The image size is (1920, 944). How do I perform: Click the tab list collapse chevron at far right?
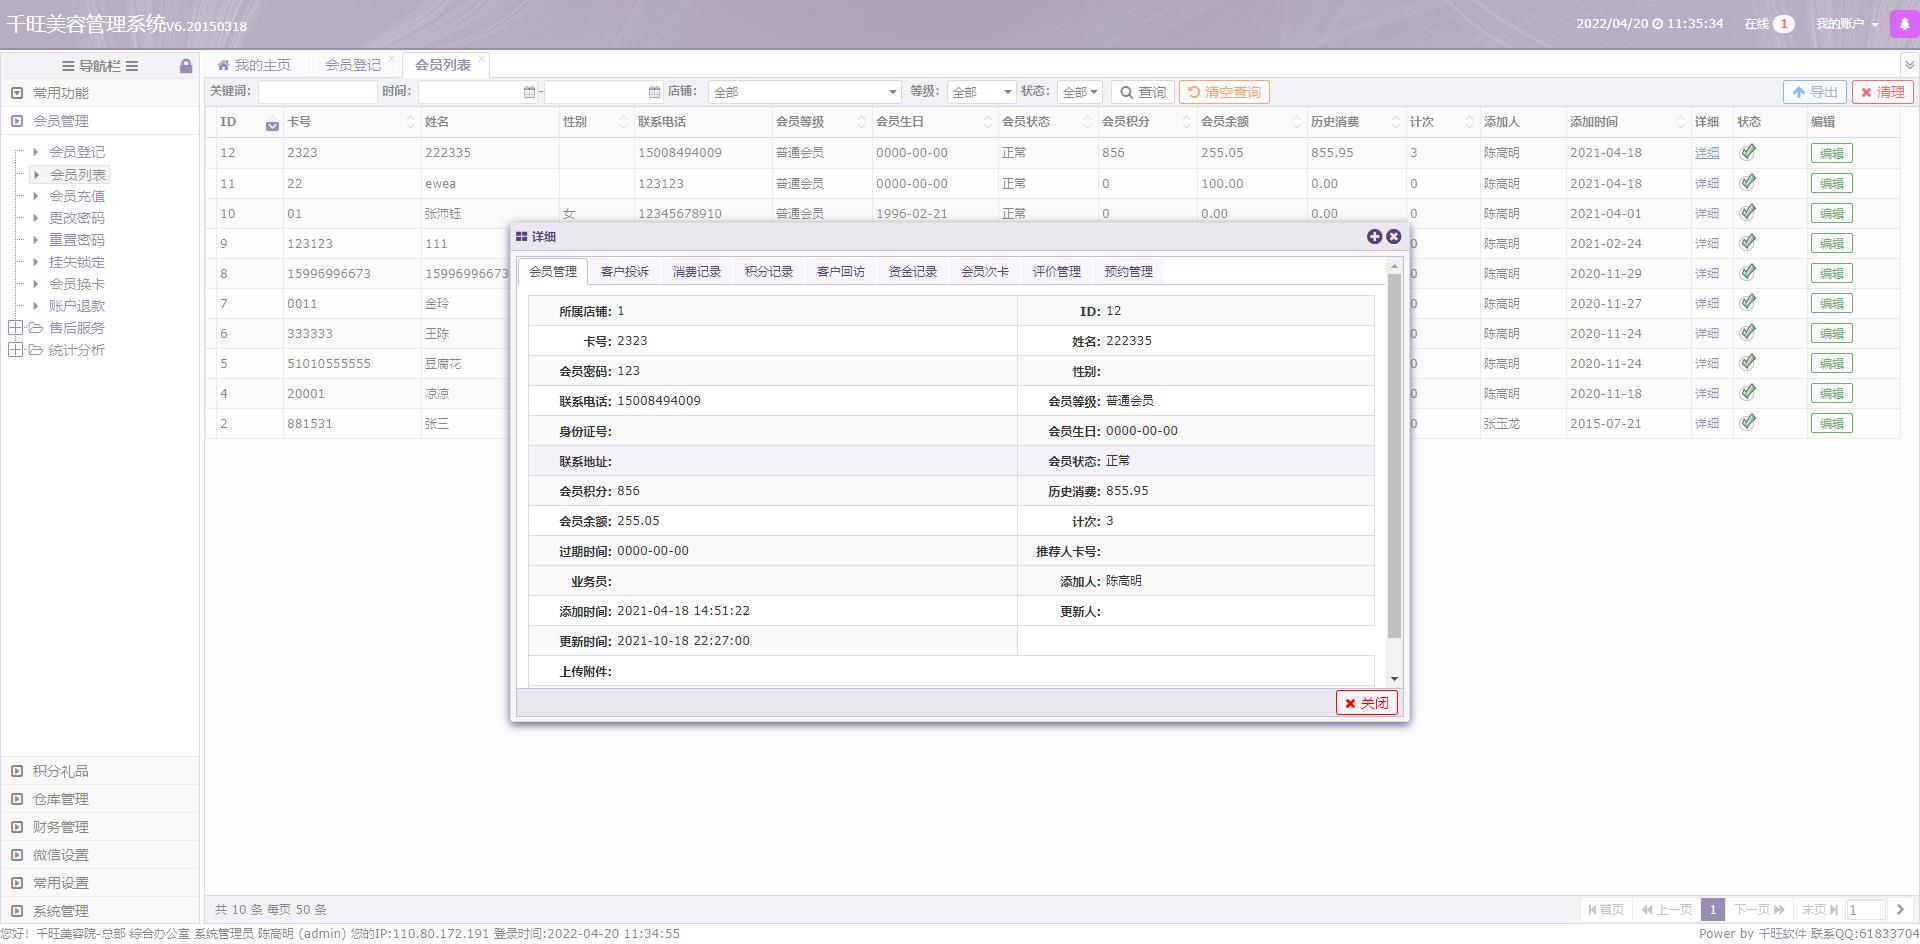[1909, 65]
